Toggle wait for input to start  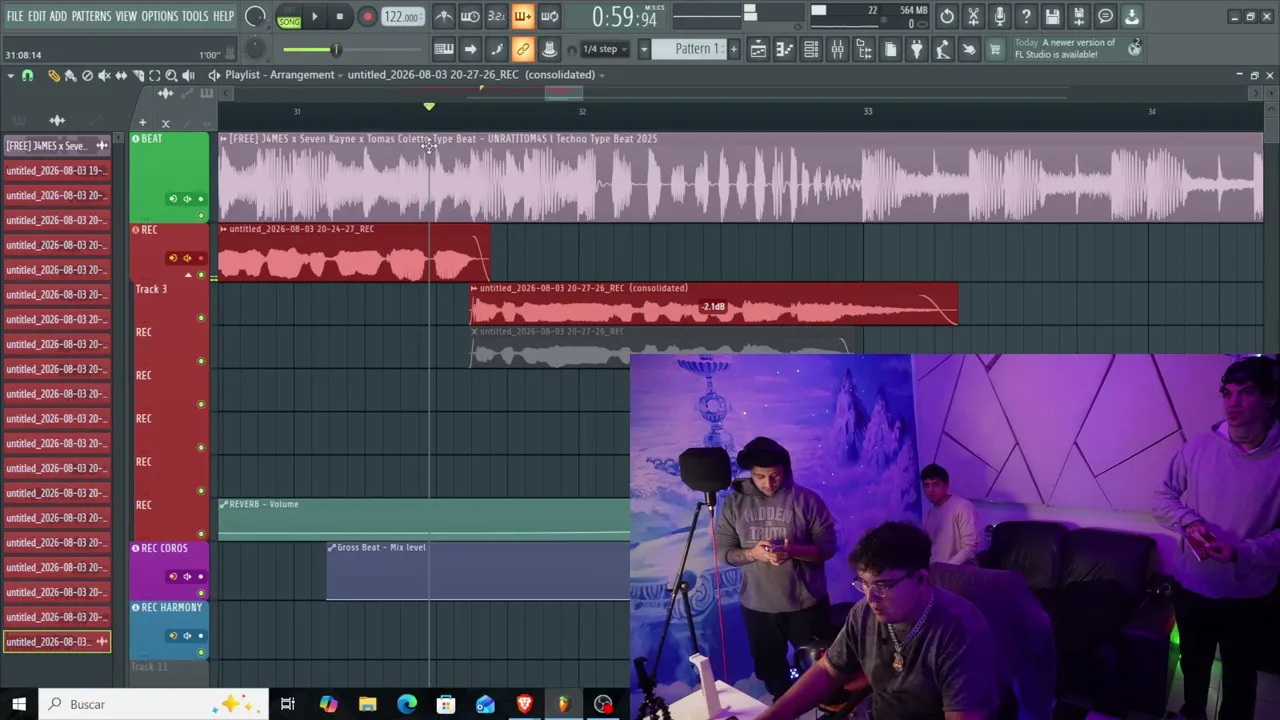470,16
